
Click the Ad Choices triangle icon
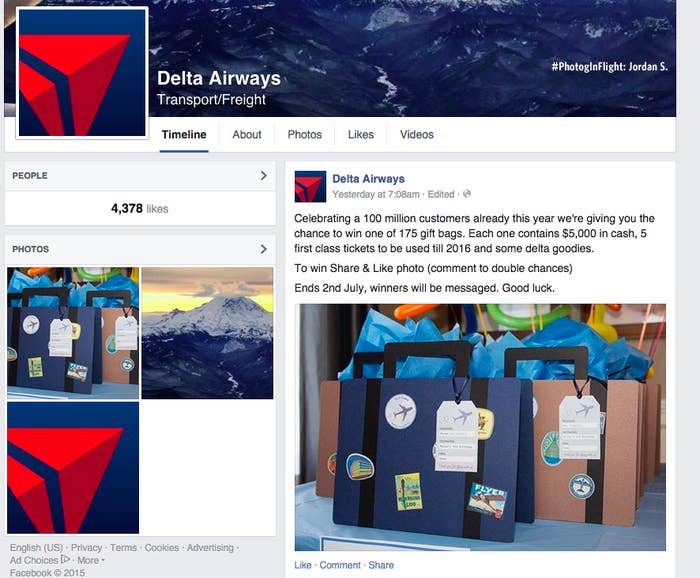65,559
